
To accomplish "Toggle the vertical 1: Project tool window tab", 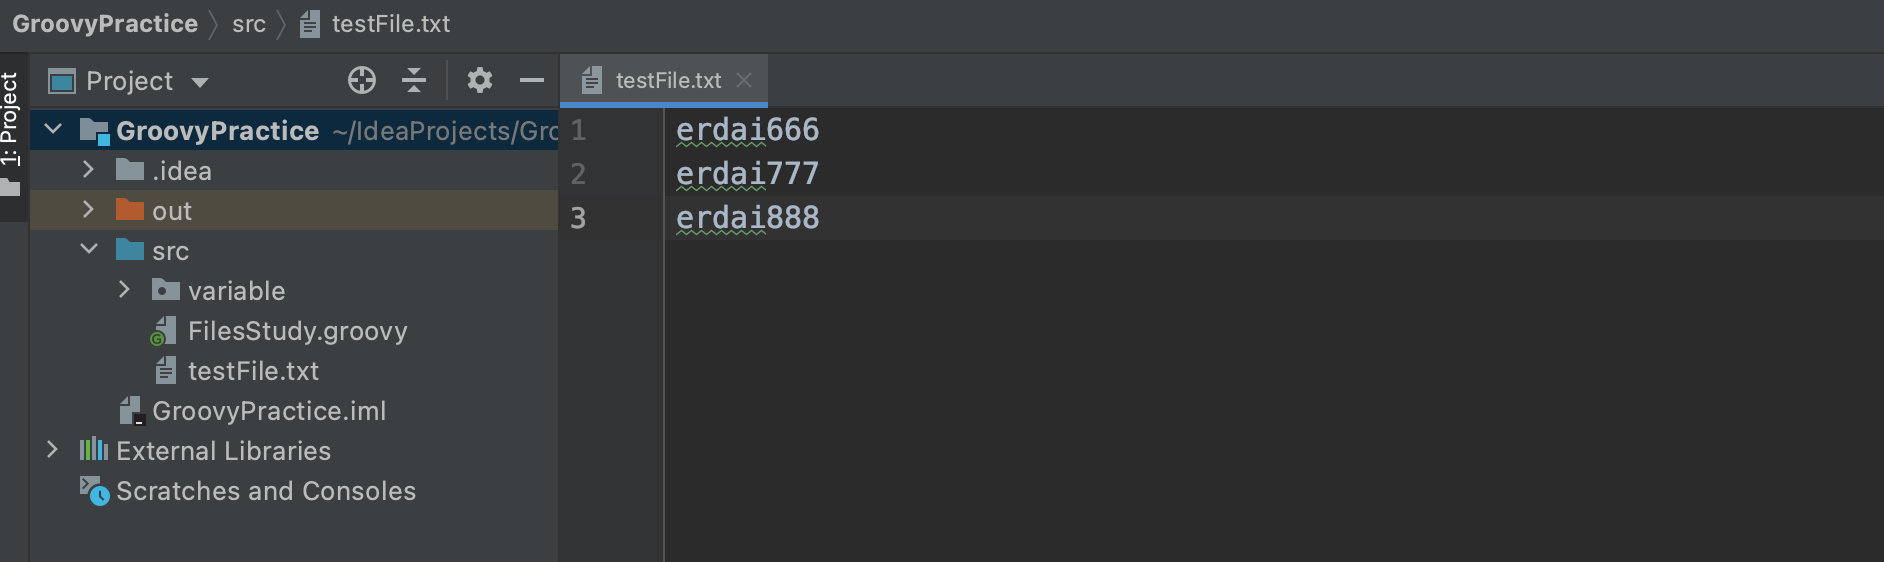I will pos(10,120).
